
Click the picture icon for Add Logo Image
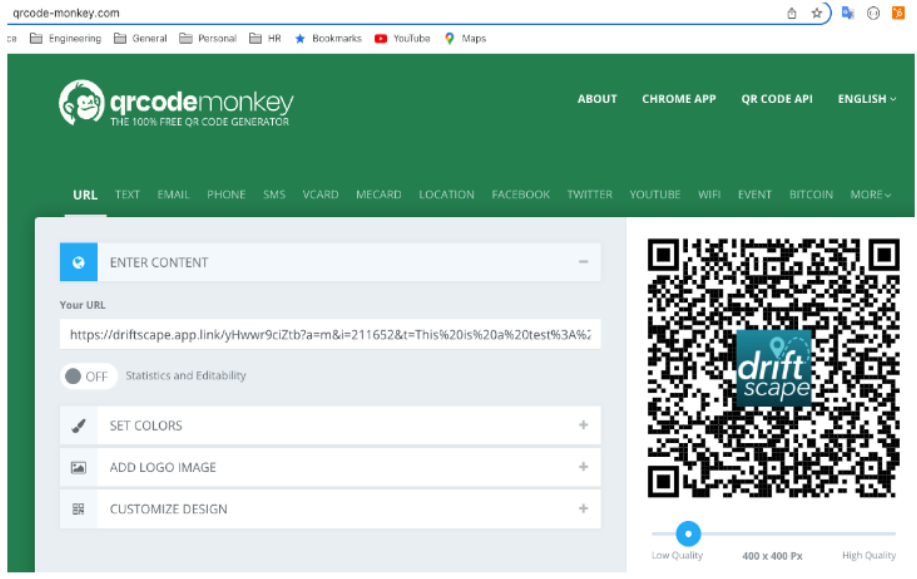(78, 467)
